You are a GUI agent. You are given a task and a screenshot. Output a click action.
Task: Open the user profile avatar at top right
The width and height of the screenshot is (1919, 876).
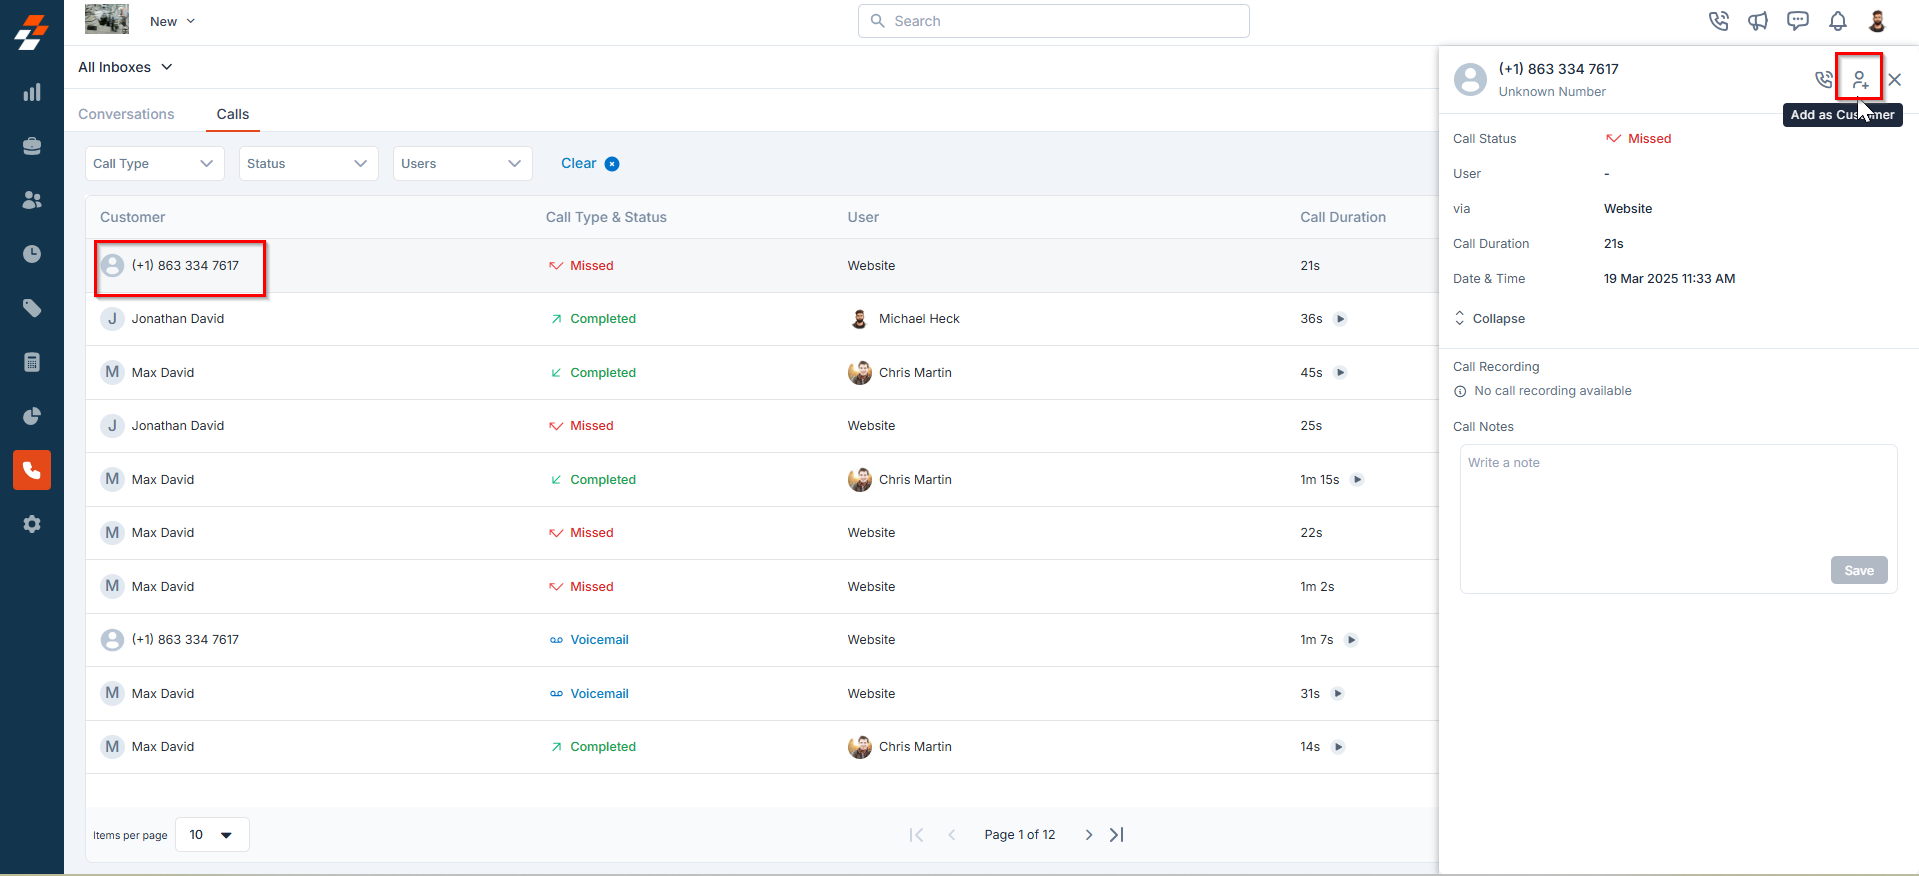pos(1877,21)
